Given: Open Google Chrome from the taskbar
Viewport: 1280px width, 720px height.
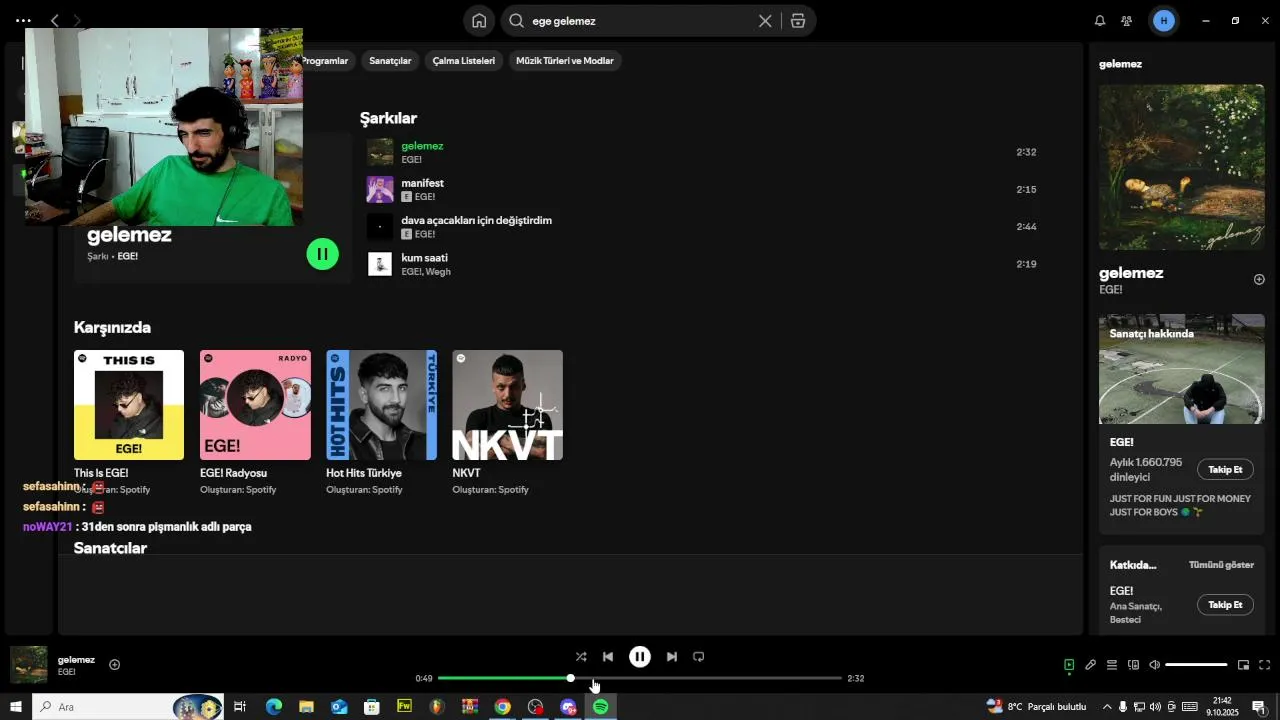Looking at the screenshot, I should pos(503,707).
